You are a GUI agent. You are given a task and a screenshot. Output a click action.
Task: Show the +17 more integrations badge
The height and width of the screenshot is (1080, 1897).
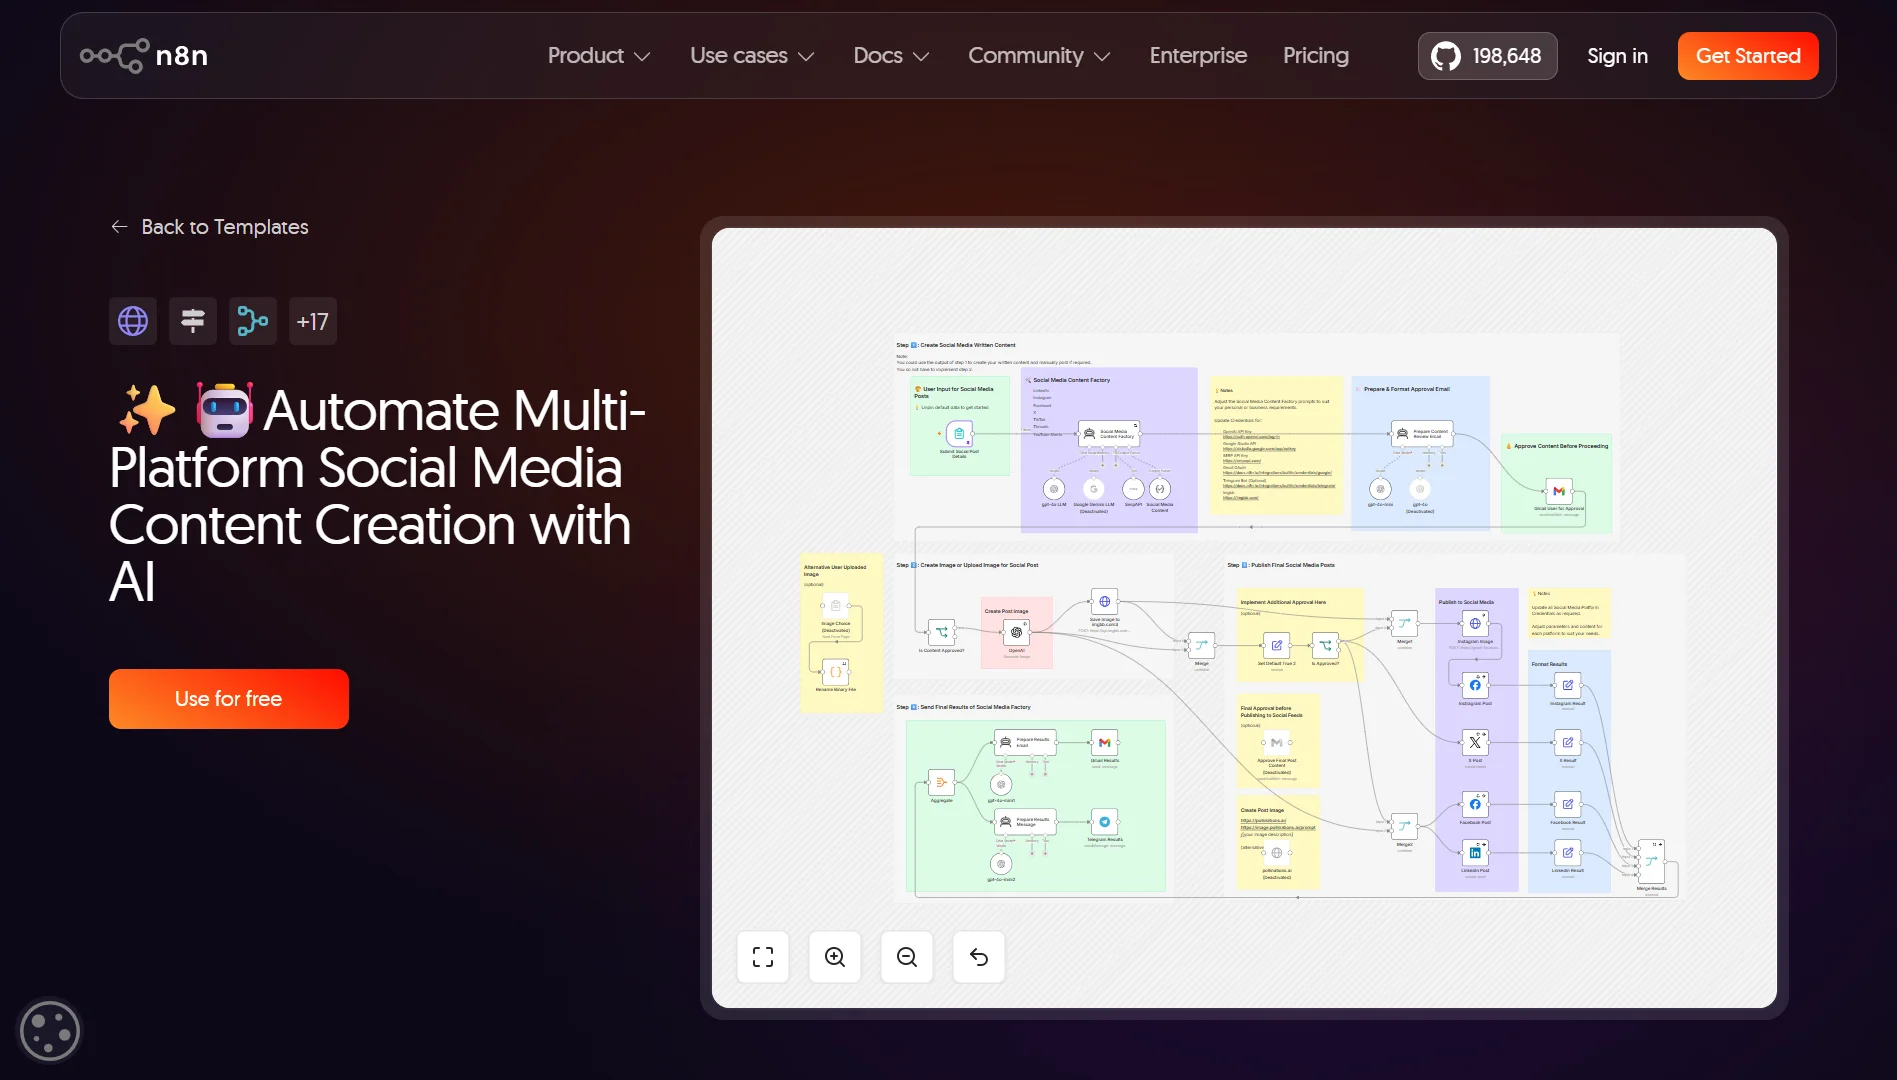point(313,321)
